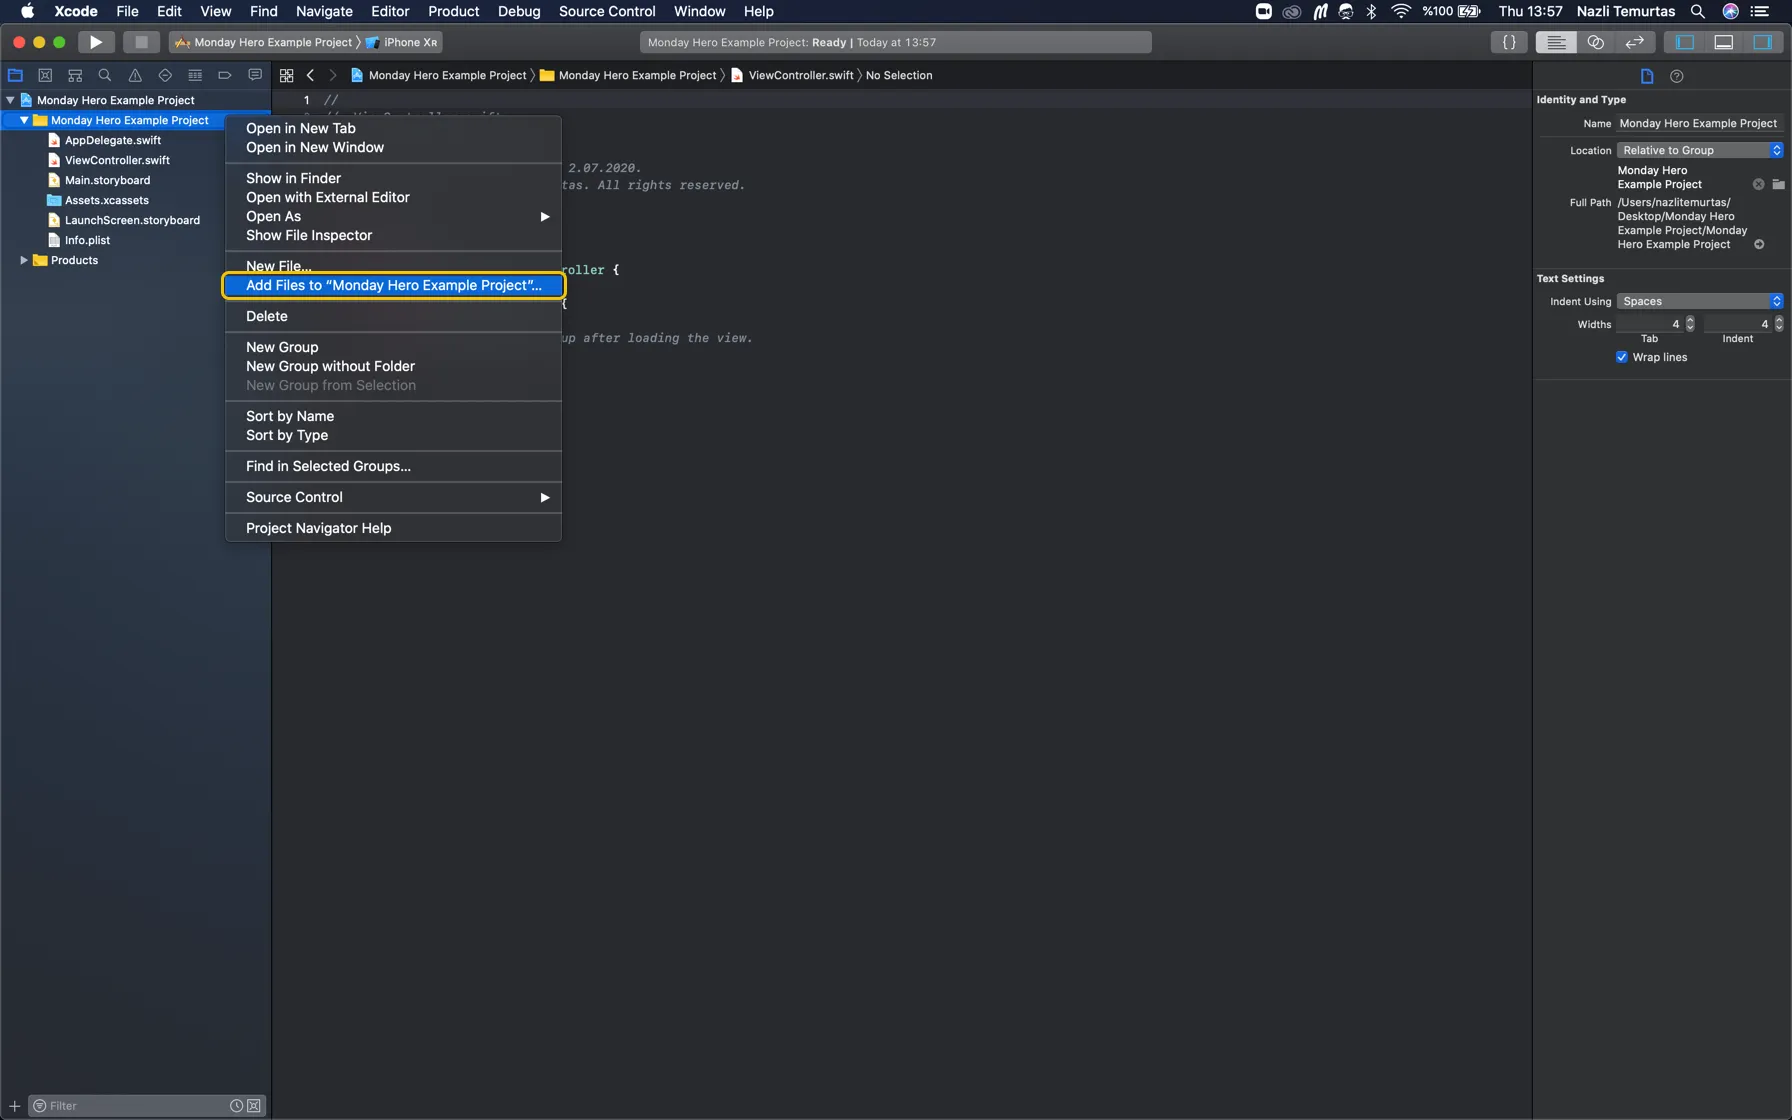Image resolution: width=1792 pixels, height=1120 pixels.
Task: Expand the Products group
Action: (x=24, y=260)
